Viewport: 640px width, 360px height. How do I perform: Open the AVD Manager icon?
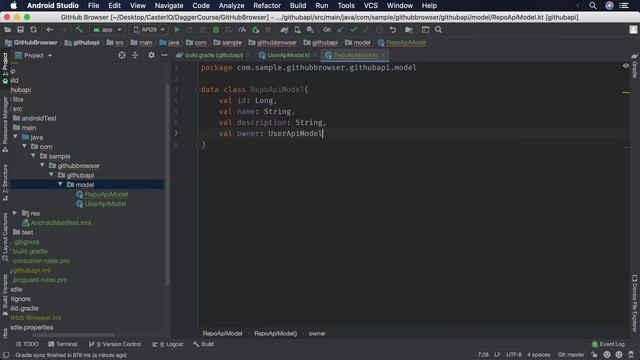pos(297,30)
